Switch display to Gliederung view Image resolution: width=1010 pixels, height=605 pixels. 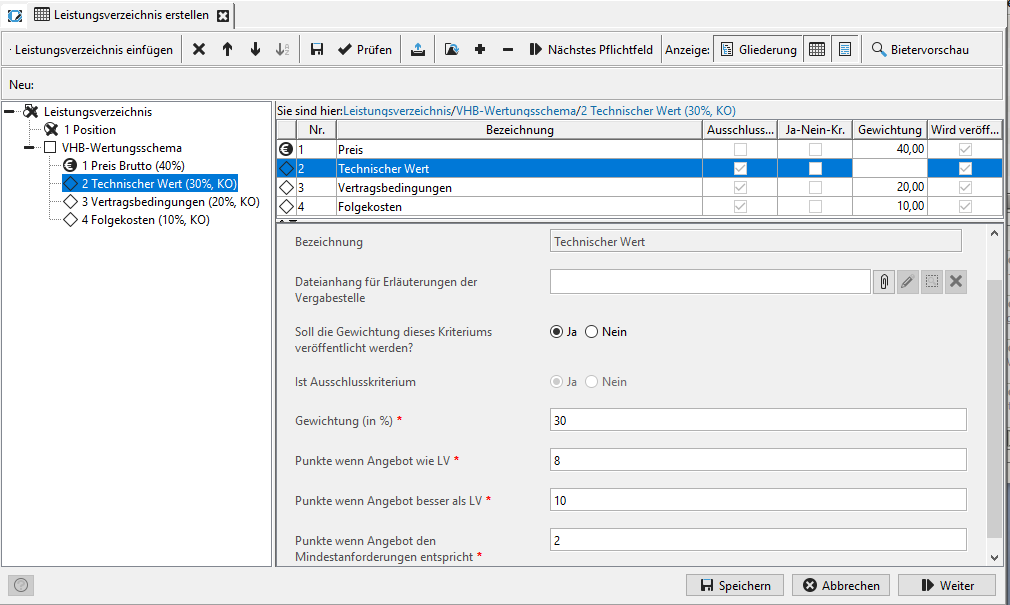tap(758, 49)
